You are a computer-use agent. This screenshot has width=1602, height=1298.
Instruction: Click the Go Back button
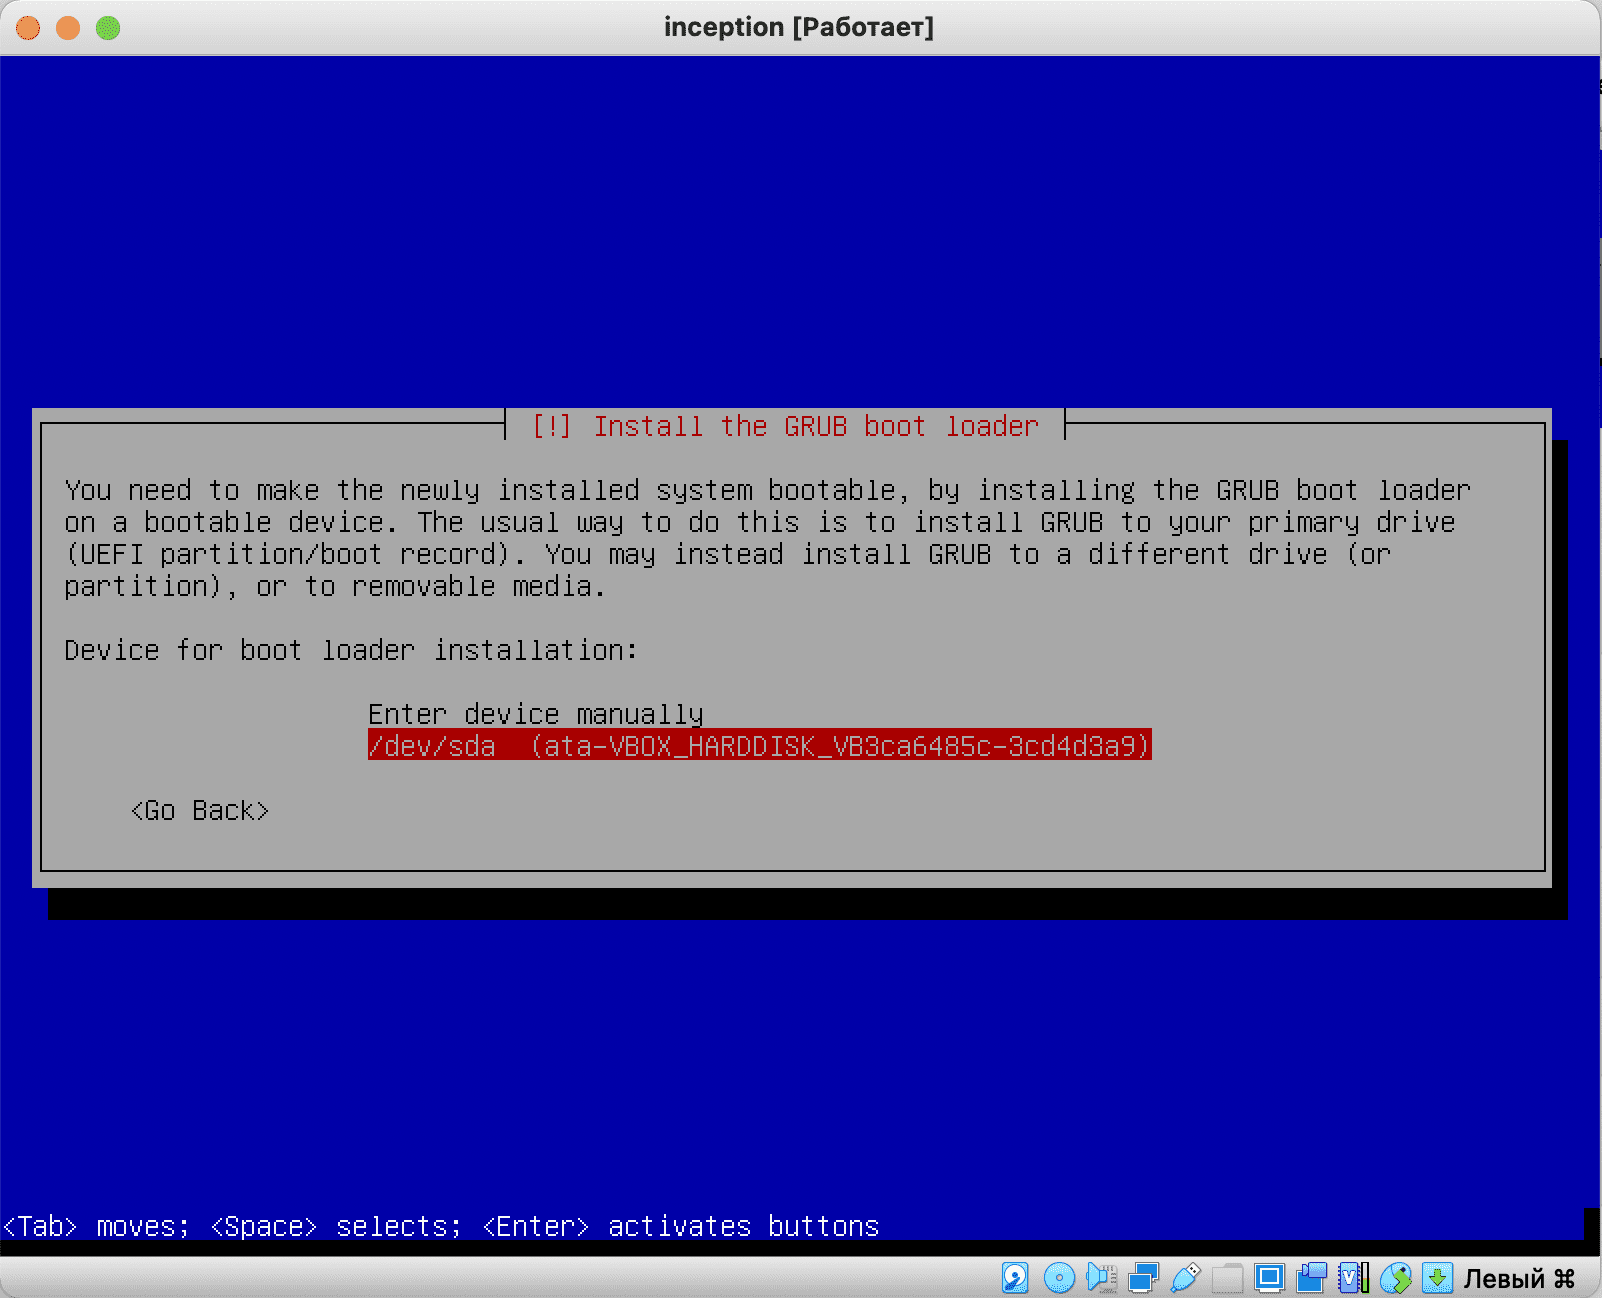[200, 810]
